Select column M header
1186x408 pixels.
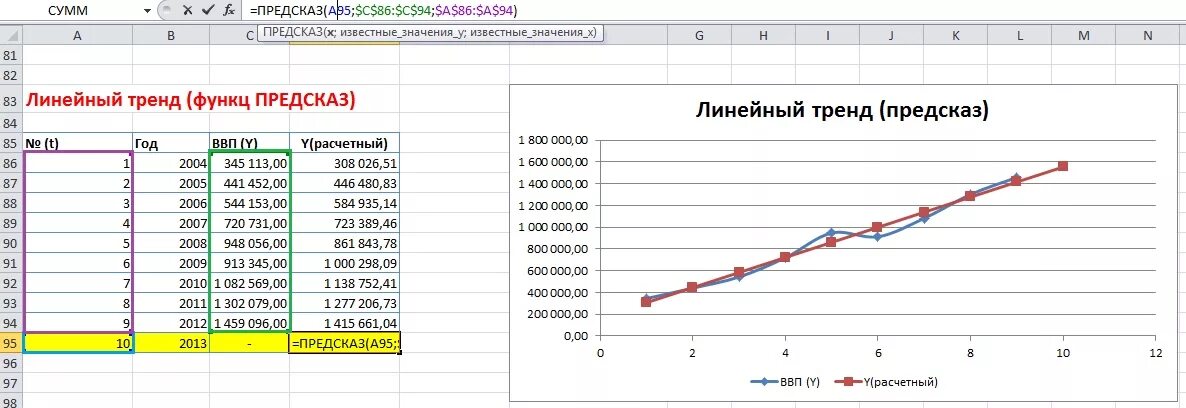coord(1085,36)
